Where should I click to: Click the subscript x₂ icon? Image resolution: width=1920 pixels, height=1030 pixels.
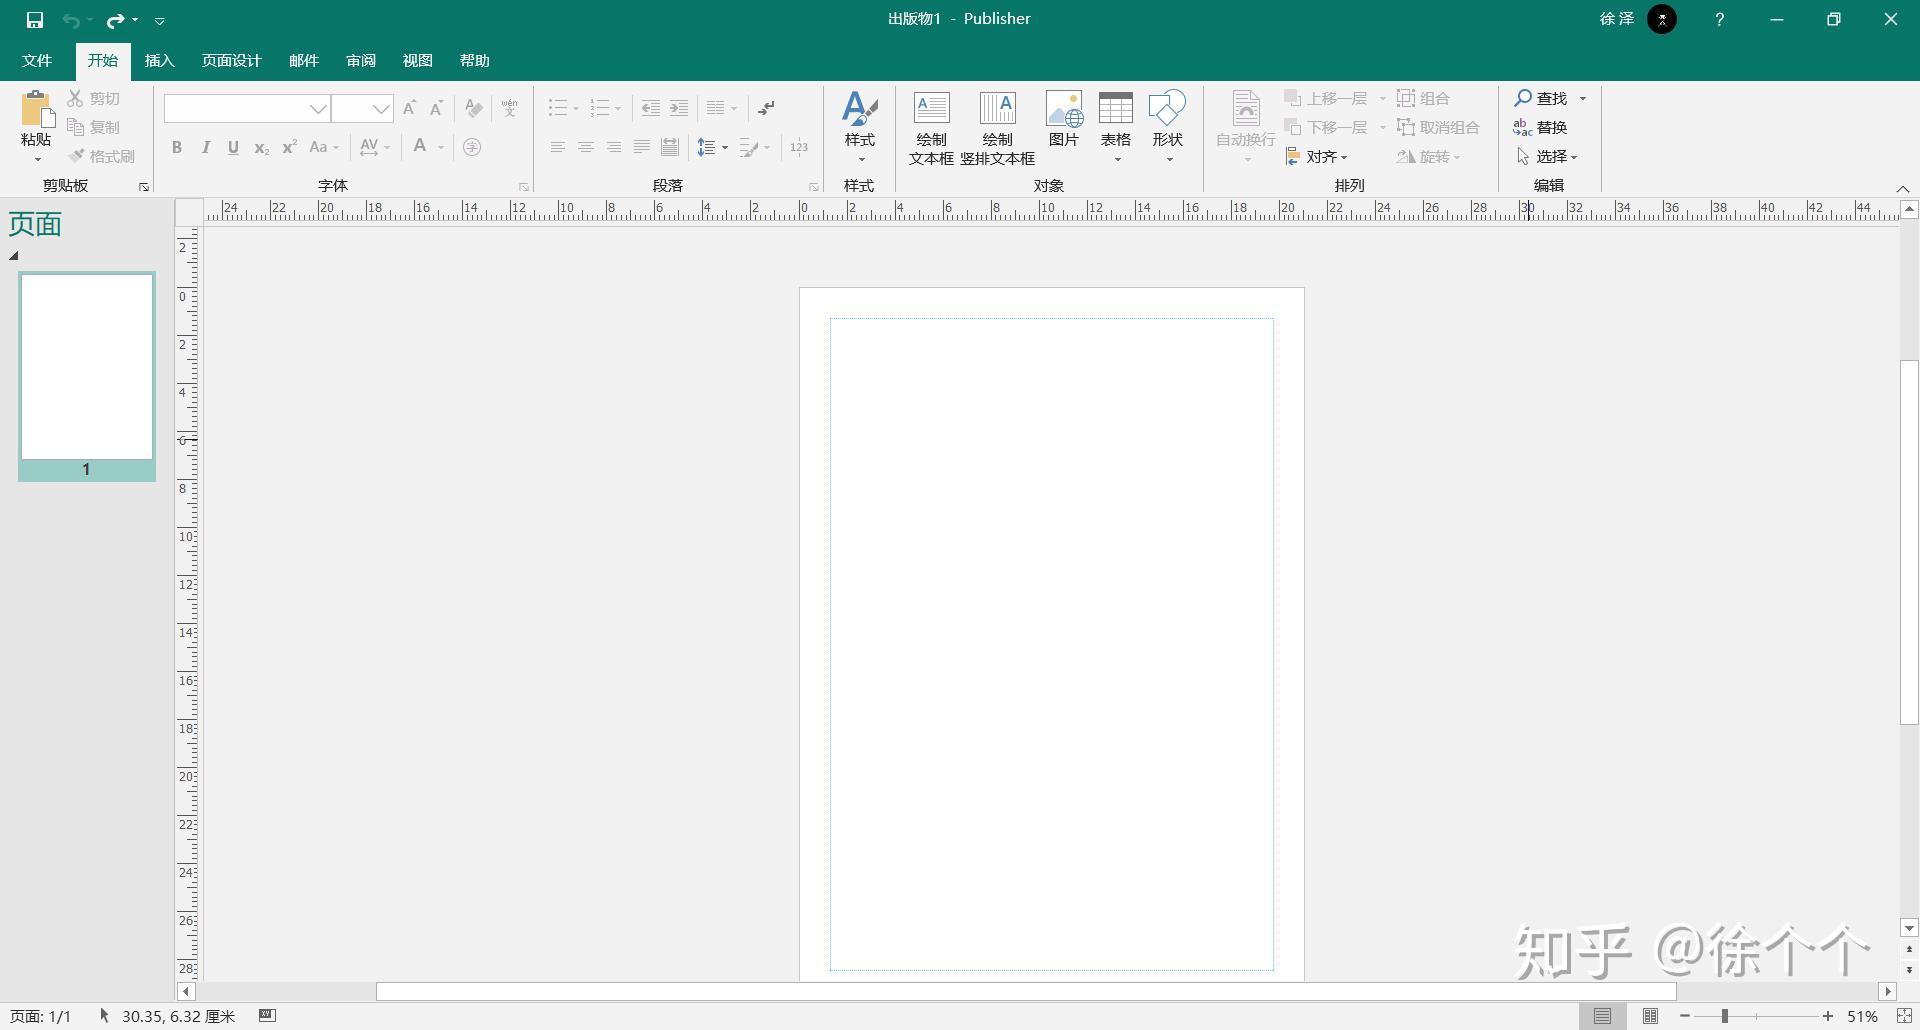(261, 148)
